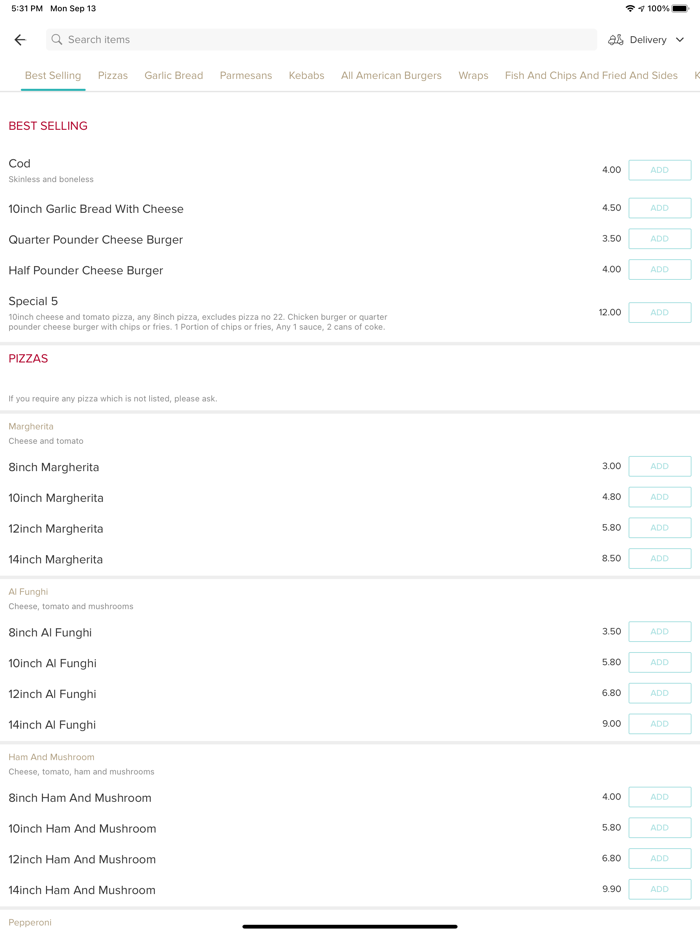Tap the back arrow icon
Viewport: 700px width, 934px height.
(20, 40)
